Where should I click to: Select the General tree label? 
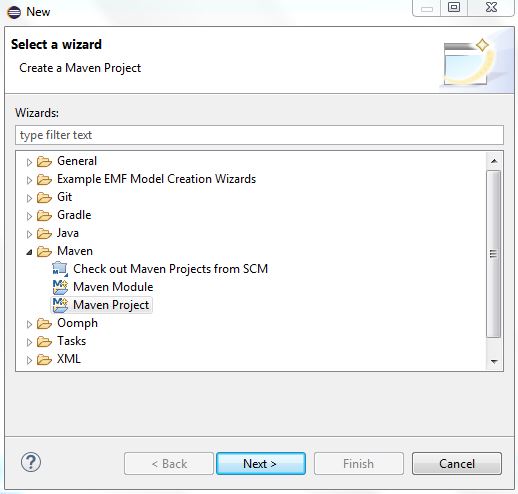(x=77, y=161)
